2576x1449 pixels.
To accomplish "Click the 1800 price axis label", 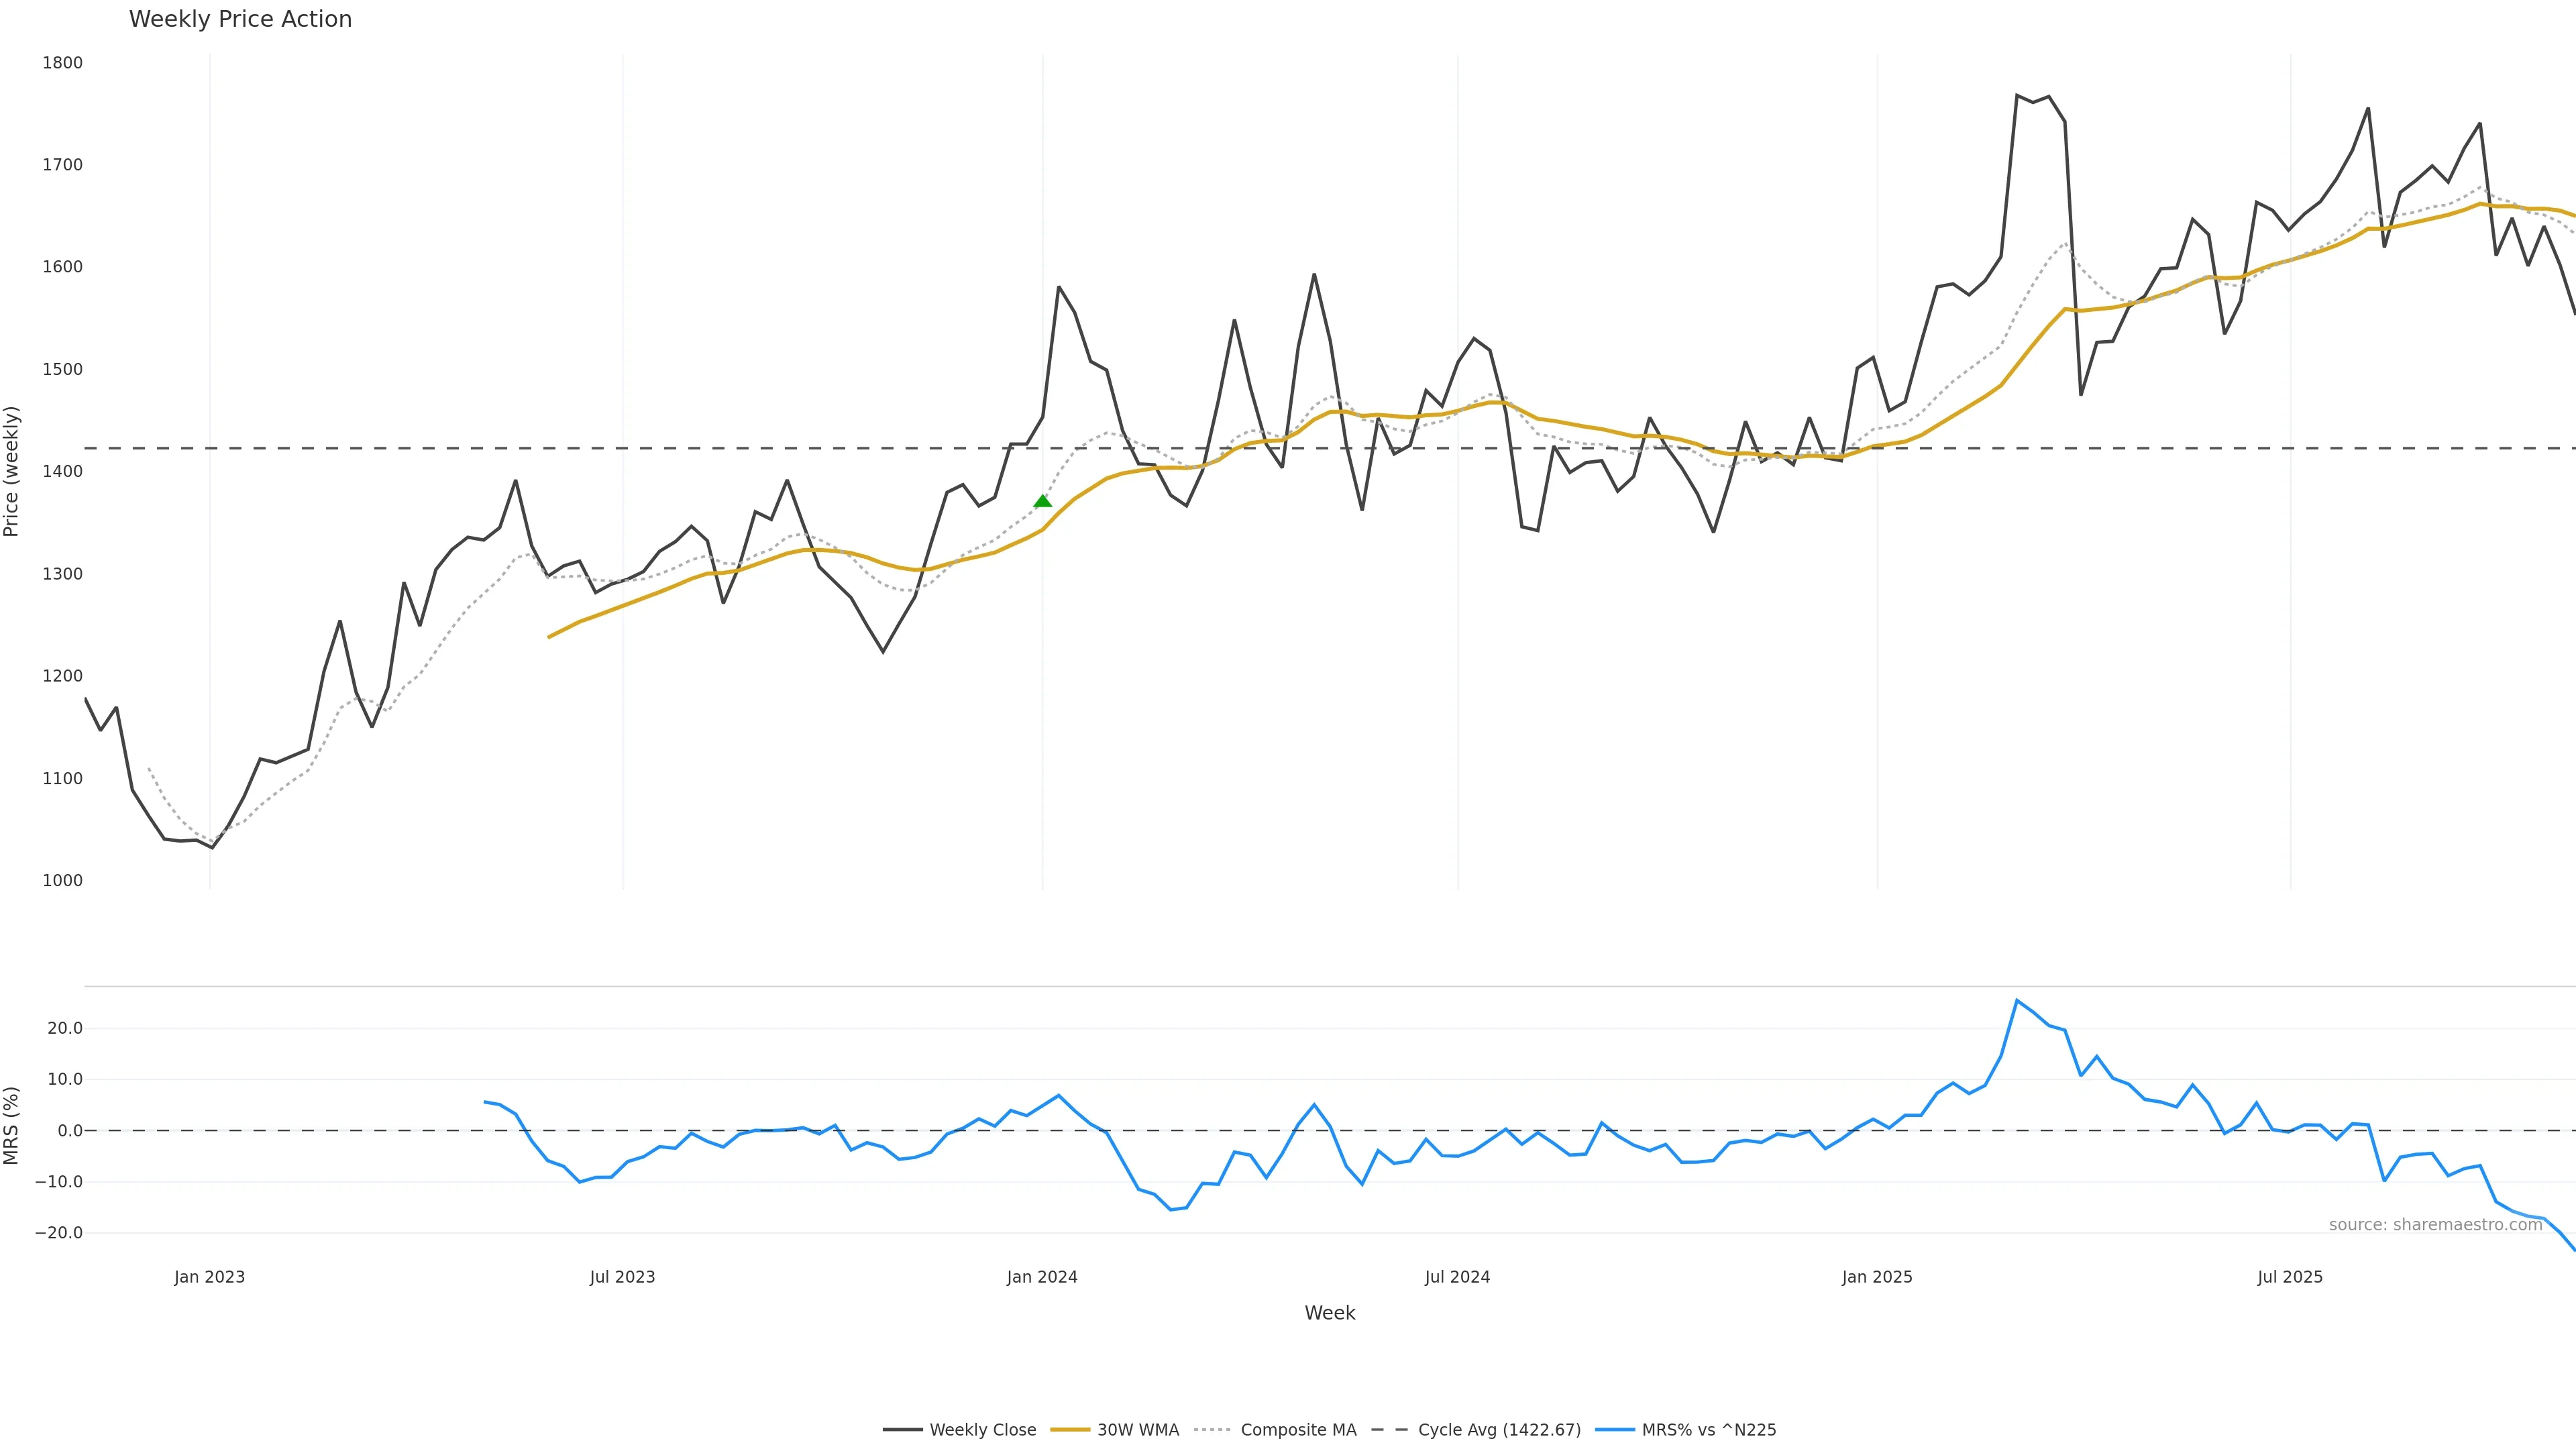I will pyautogui.click(x=62, y=63).
